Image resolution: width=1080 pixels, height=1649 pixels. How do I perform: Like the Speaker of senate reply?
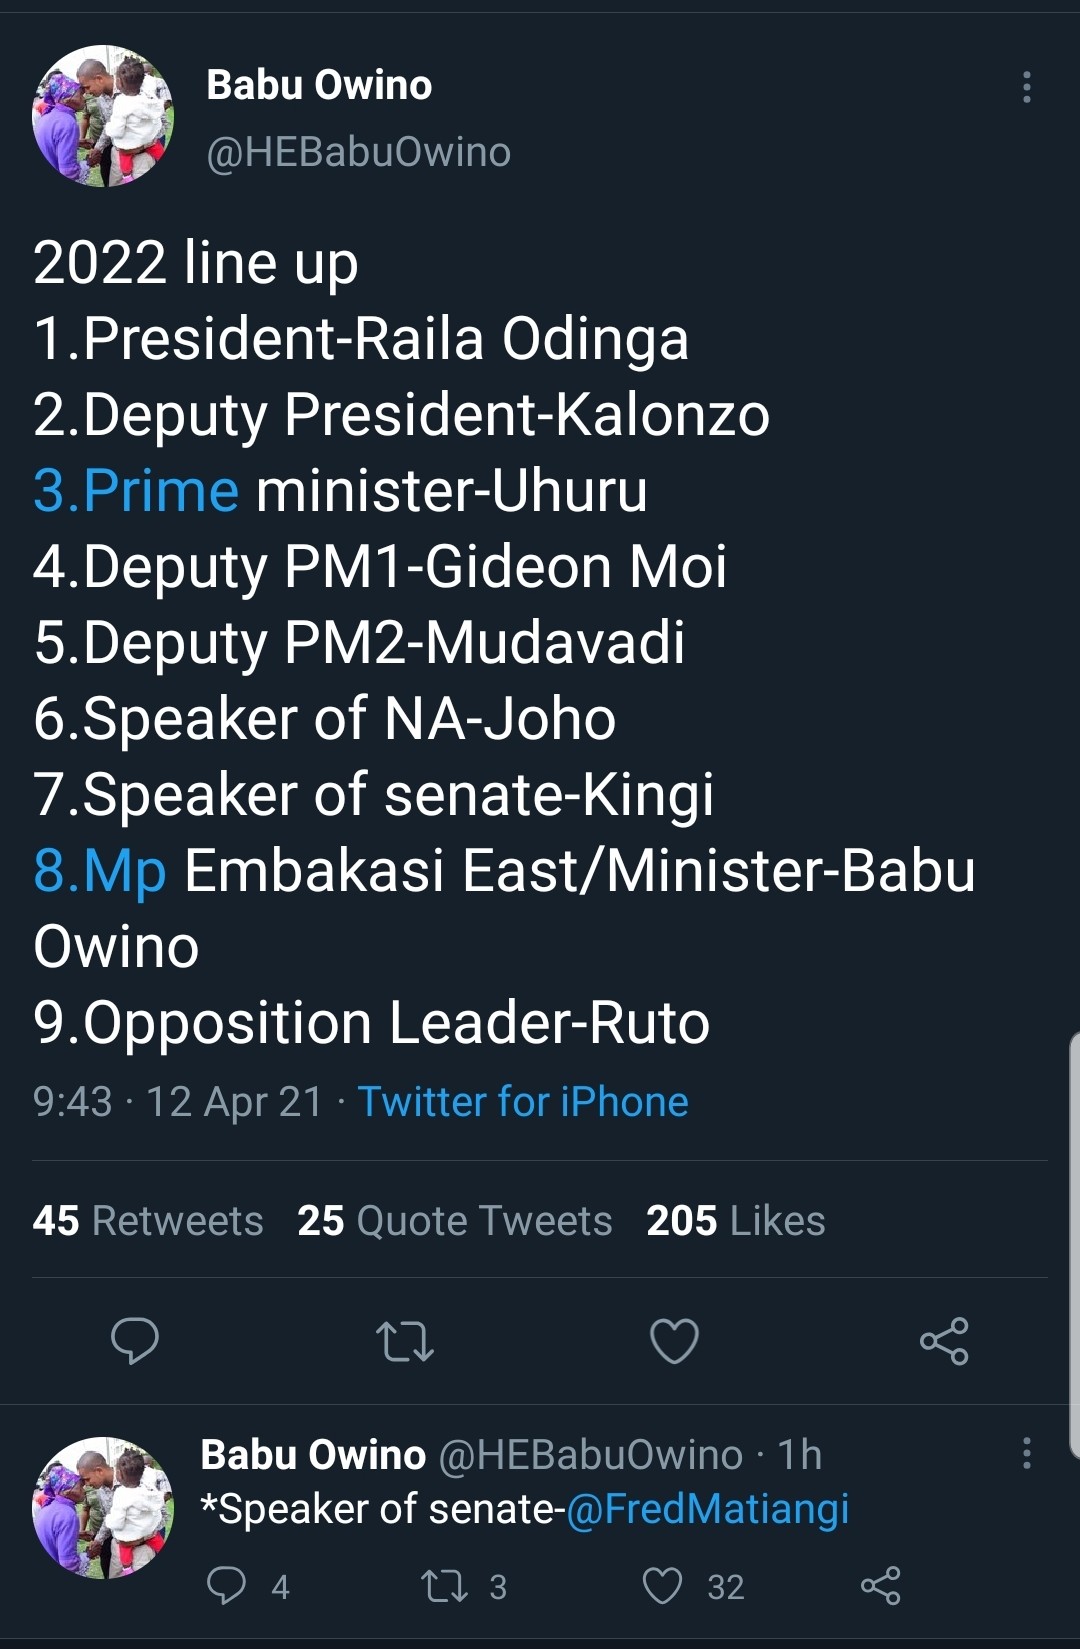pos(662,1586)
